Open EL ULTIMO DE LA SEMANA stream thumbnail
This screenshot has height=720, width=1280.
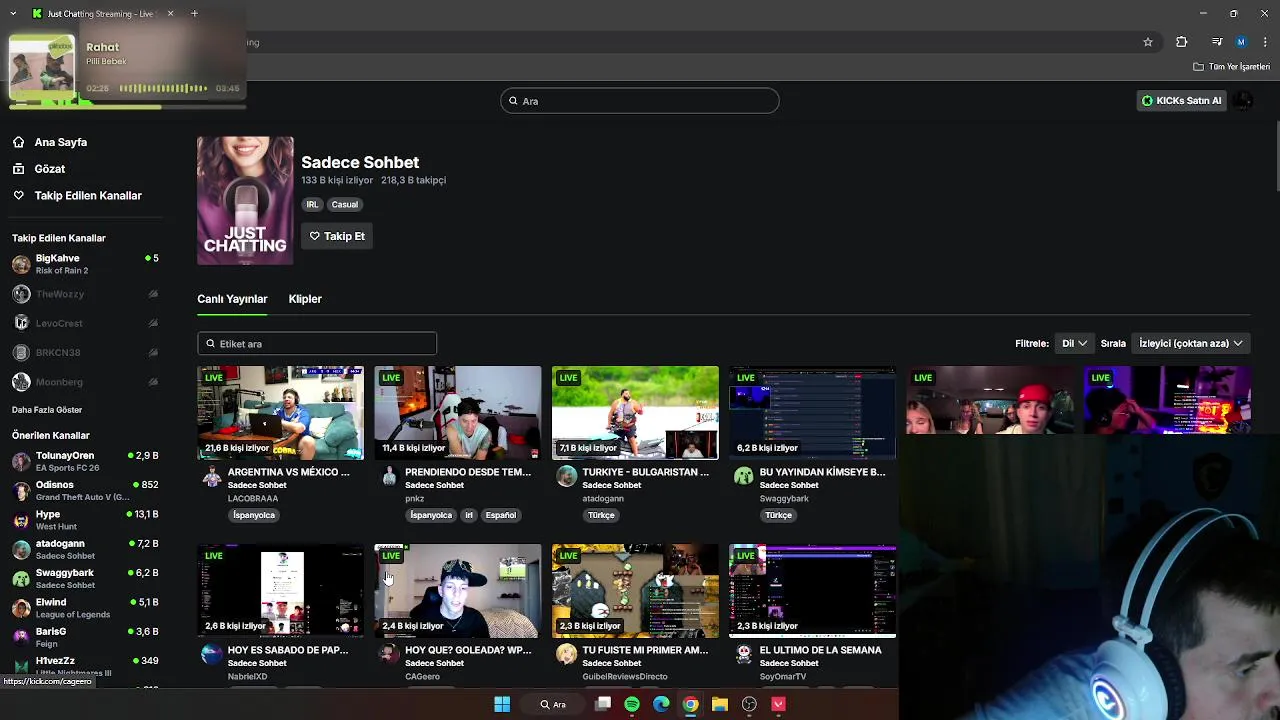point(812,591)
